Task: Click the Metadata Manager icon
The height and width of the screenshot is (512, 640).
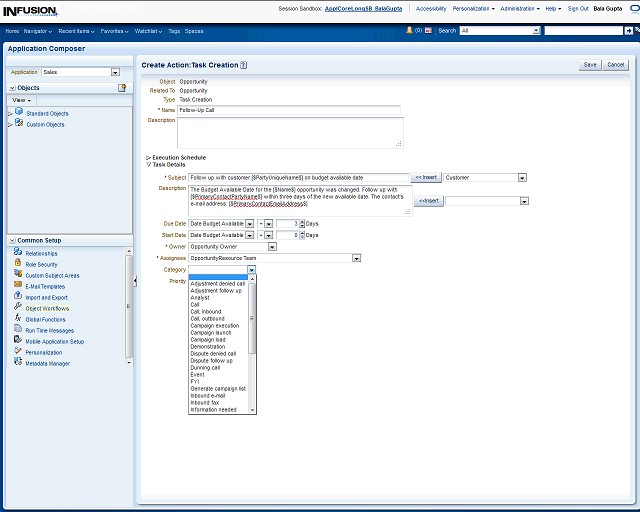Action: (x=18, y=363)
